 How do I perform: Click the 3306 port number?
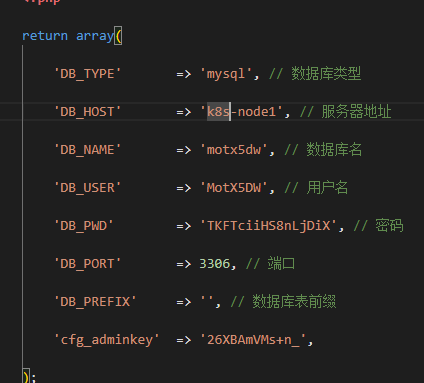pyautogui.click(x=214, y=264)
